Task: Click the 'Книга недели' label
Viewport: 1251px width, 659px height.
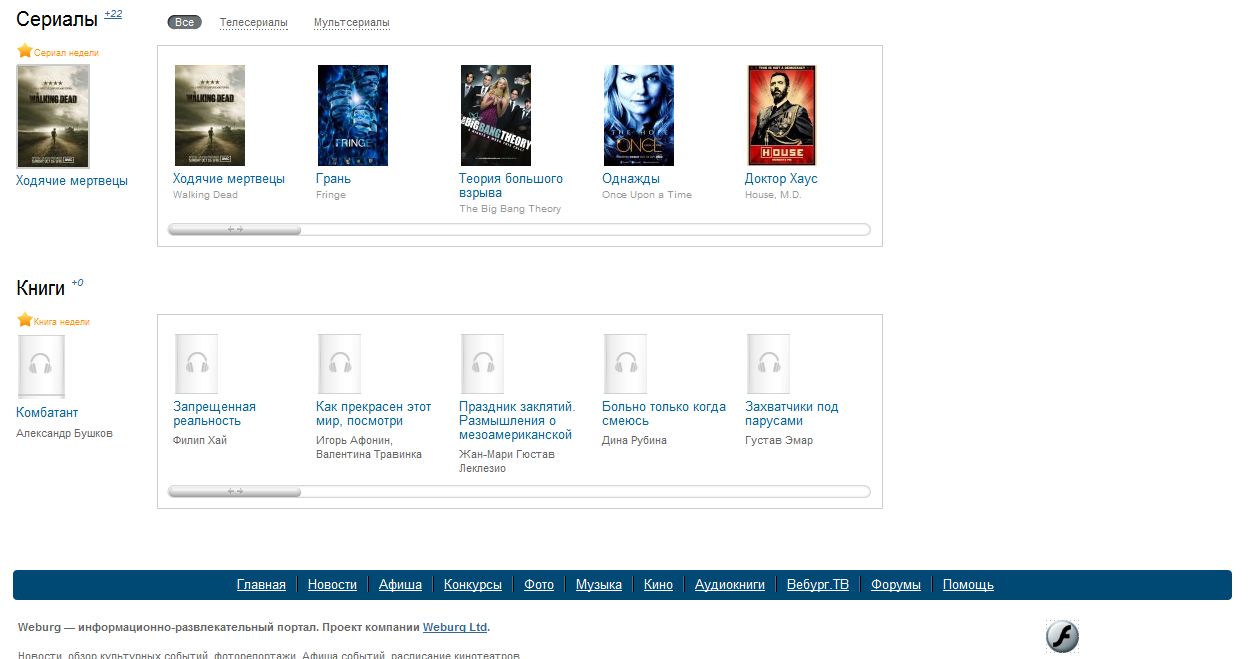Action: (x=62, y=322)
